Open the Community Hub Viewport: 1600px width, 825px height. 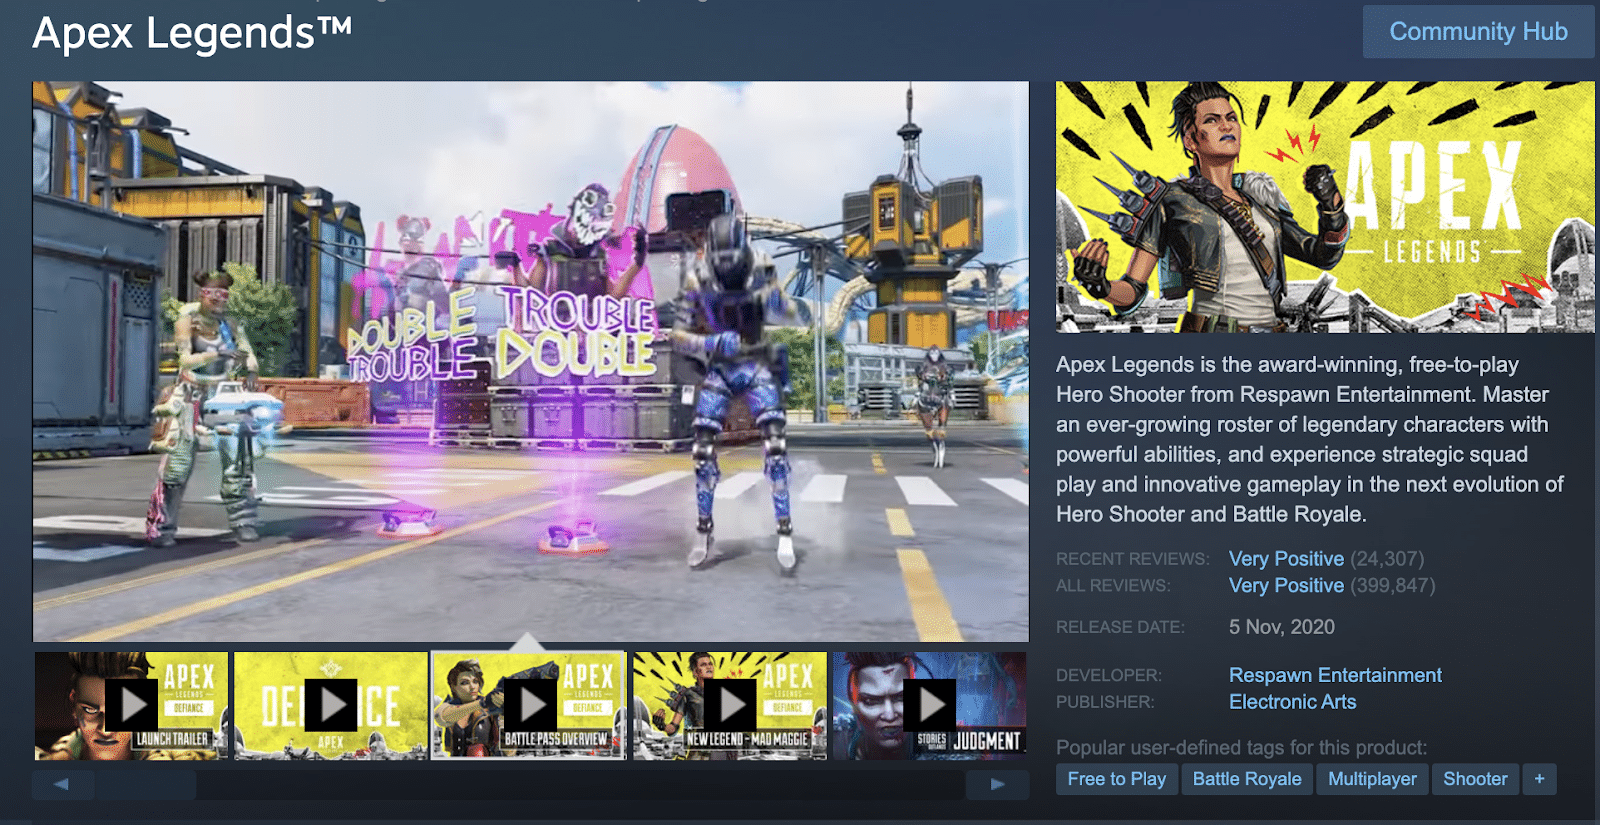point(1478,32)
